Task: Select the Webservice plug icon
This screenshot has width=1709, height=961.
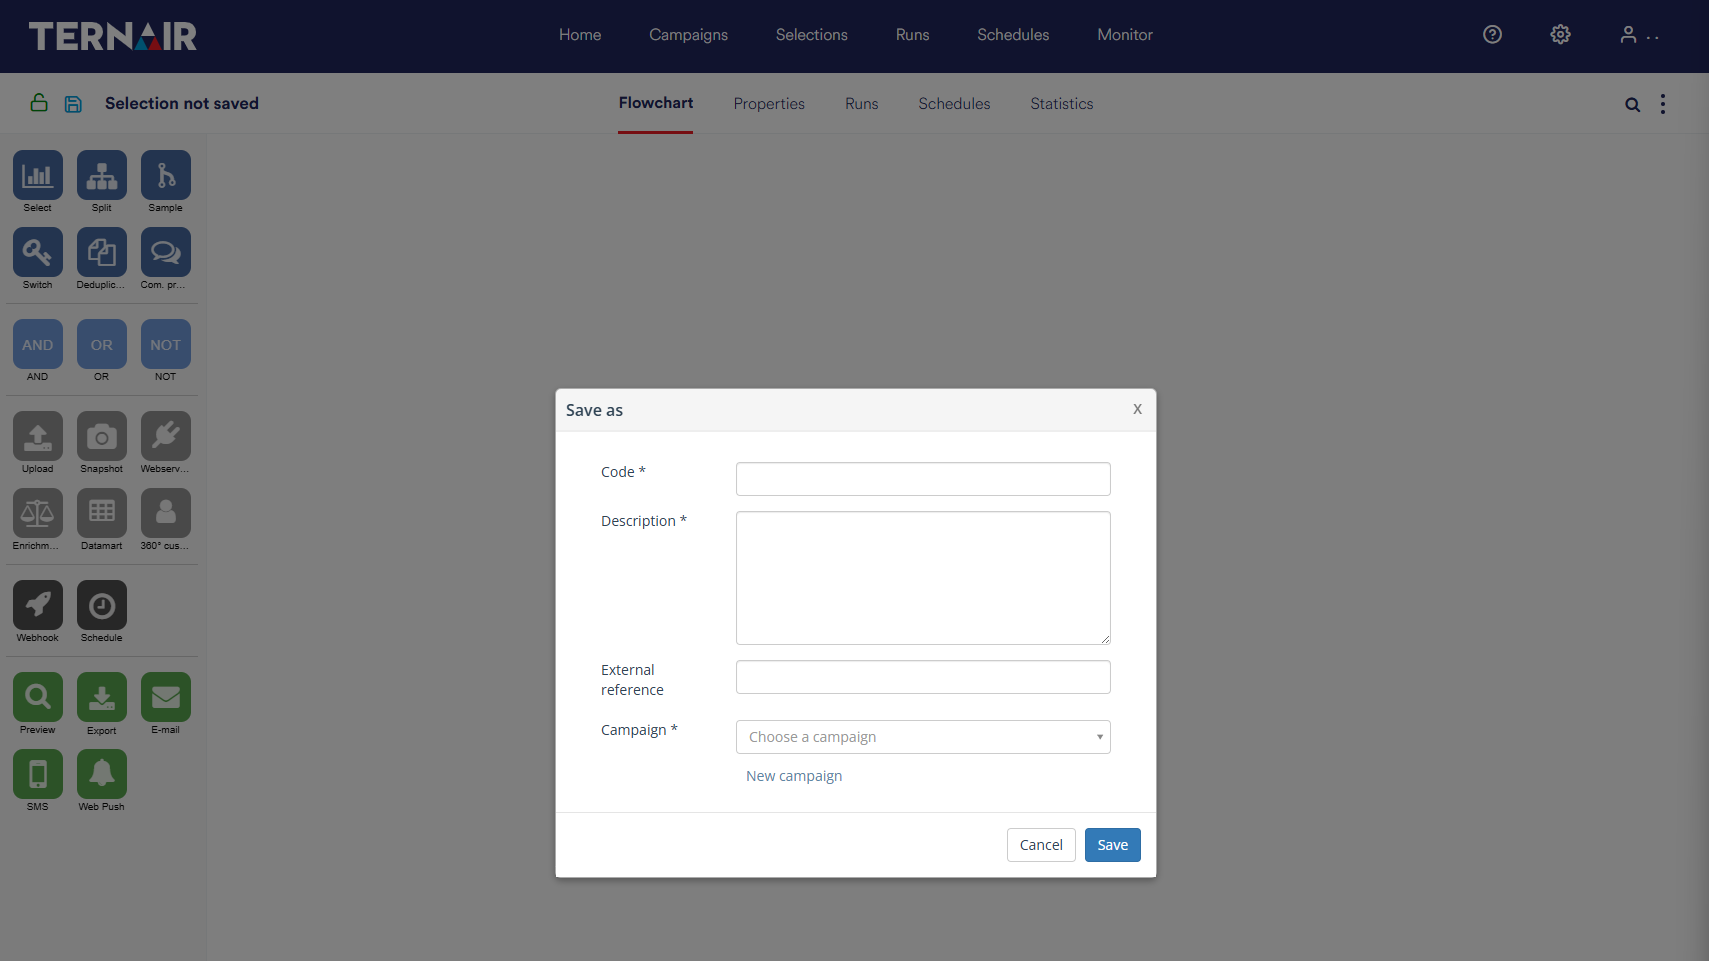Action: tap(166, 436)
